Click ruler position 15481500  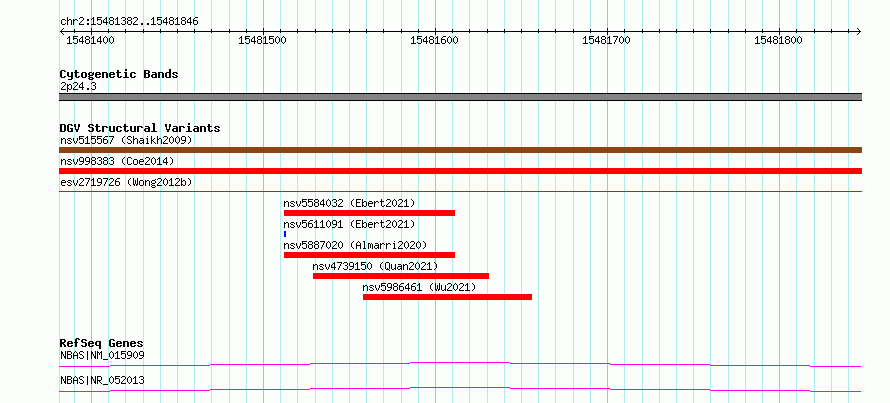click(263, 40)
